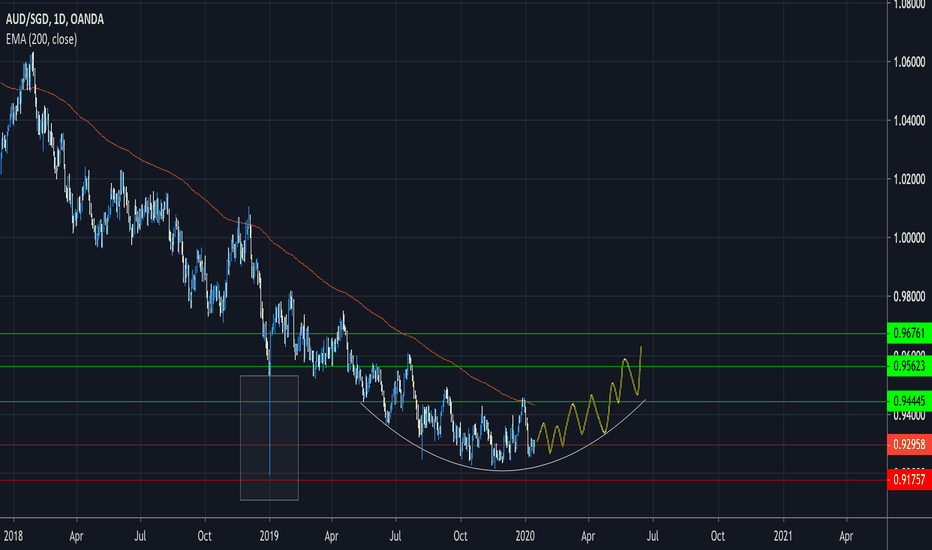Image resolution: width=932 pixels, height=550 pixels.
Task: Select the 2019 label on time axis
Action: tap(270, 536)
